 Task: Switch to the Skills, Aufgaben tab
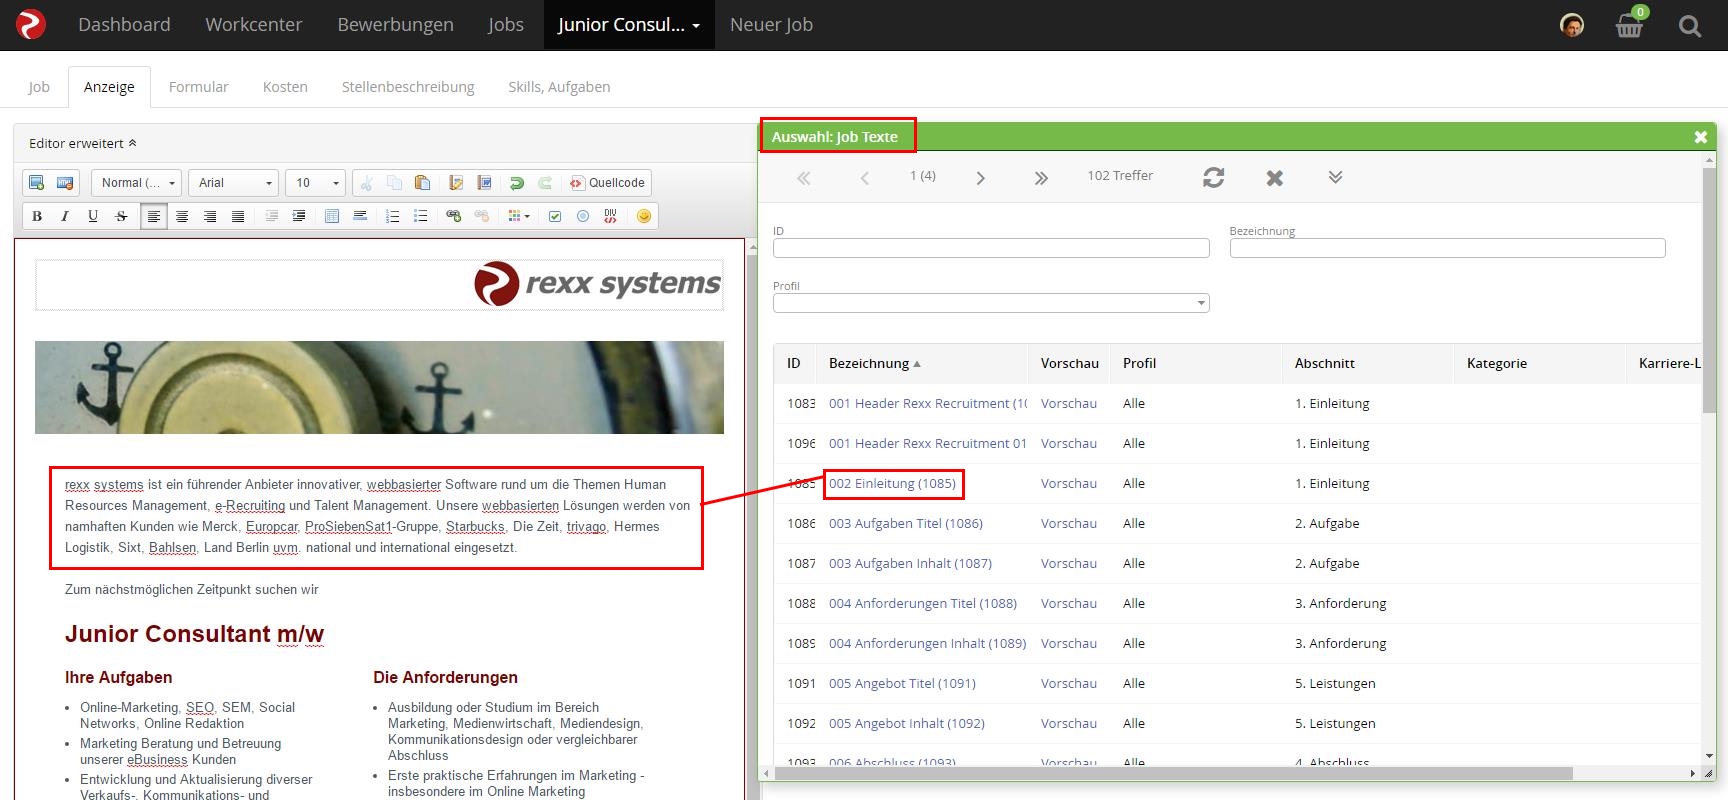pyautogui.click(x=559, y=87)
